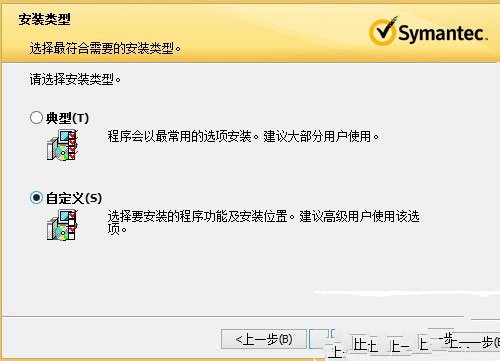Viewport: 500px width, 361px height.
Task: Click the Symantec wordmark in the header
Action: (x=442, y=34)
